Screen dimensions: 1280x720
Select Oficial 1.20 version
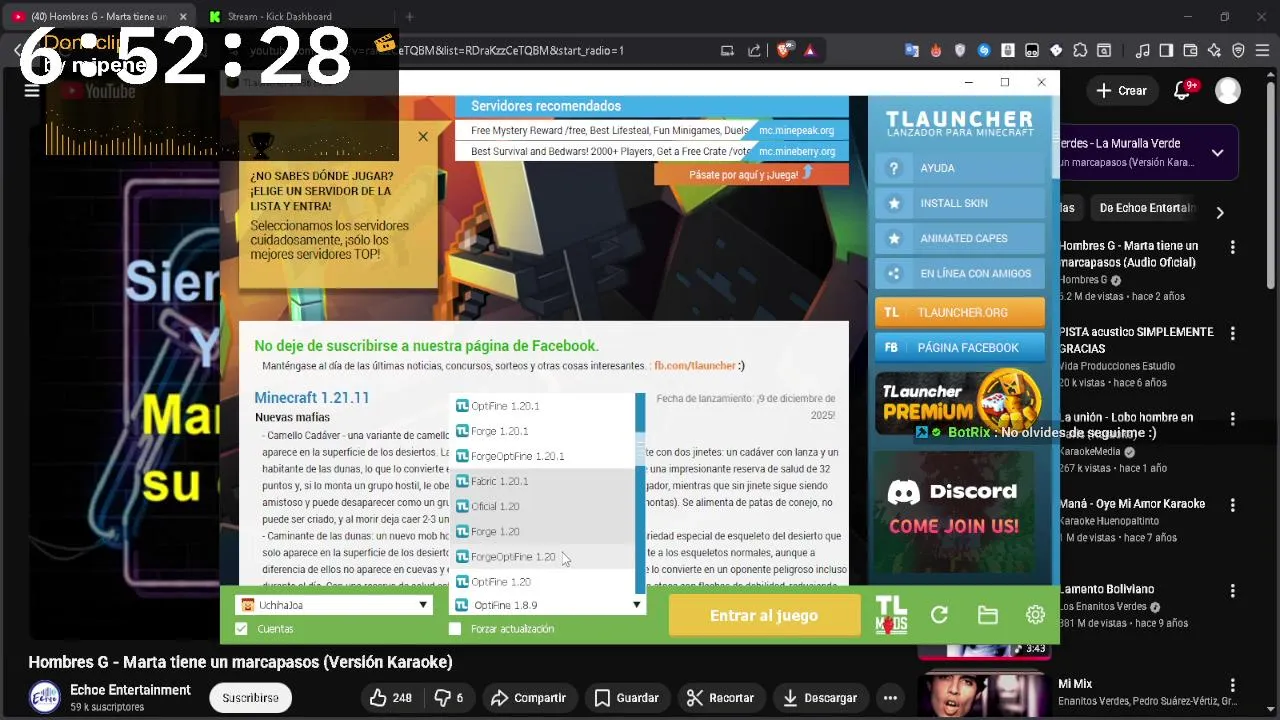(542, 506)
